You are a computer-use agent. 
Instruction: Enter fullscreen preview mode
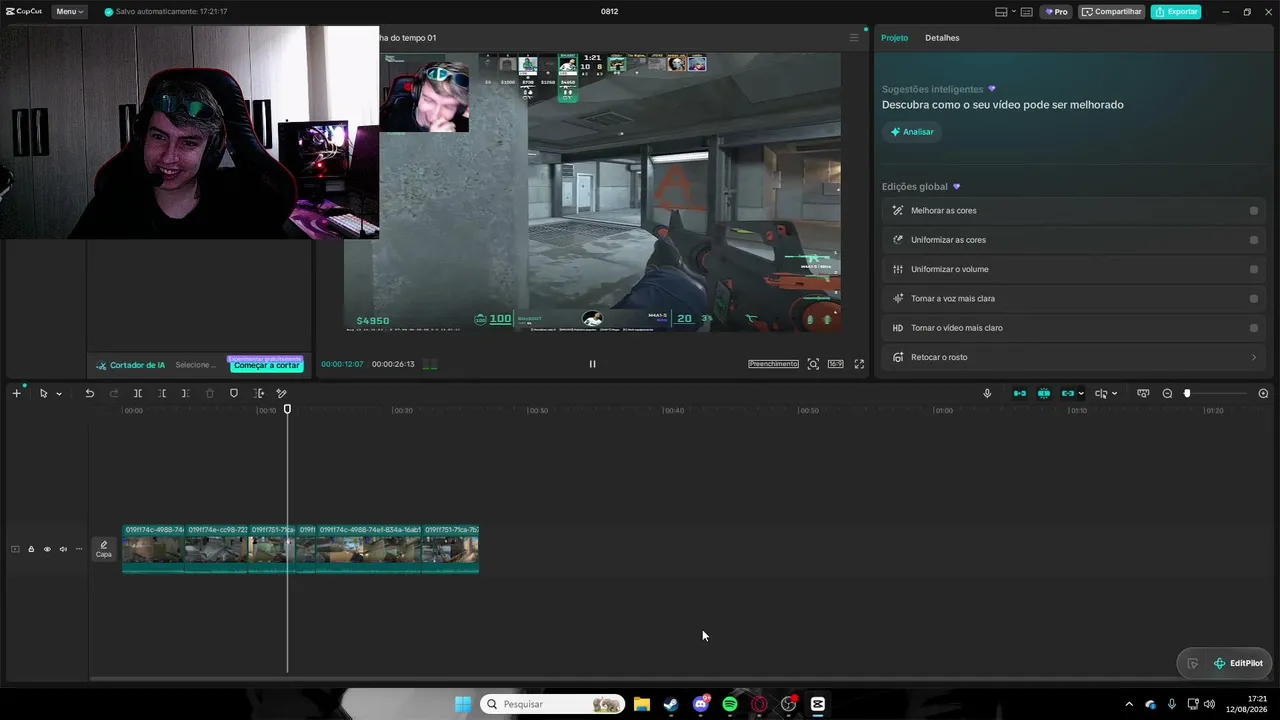[x=859, y=364]
